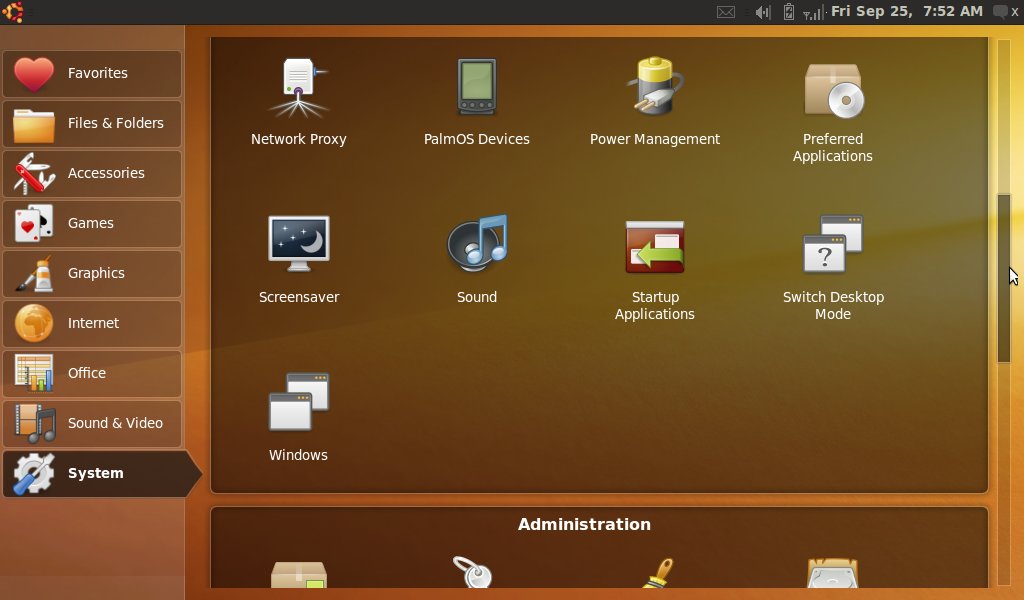Check the battery status icon
Screen dimensions: 1024x600
pyautogui.click(x=789, y=12)
